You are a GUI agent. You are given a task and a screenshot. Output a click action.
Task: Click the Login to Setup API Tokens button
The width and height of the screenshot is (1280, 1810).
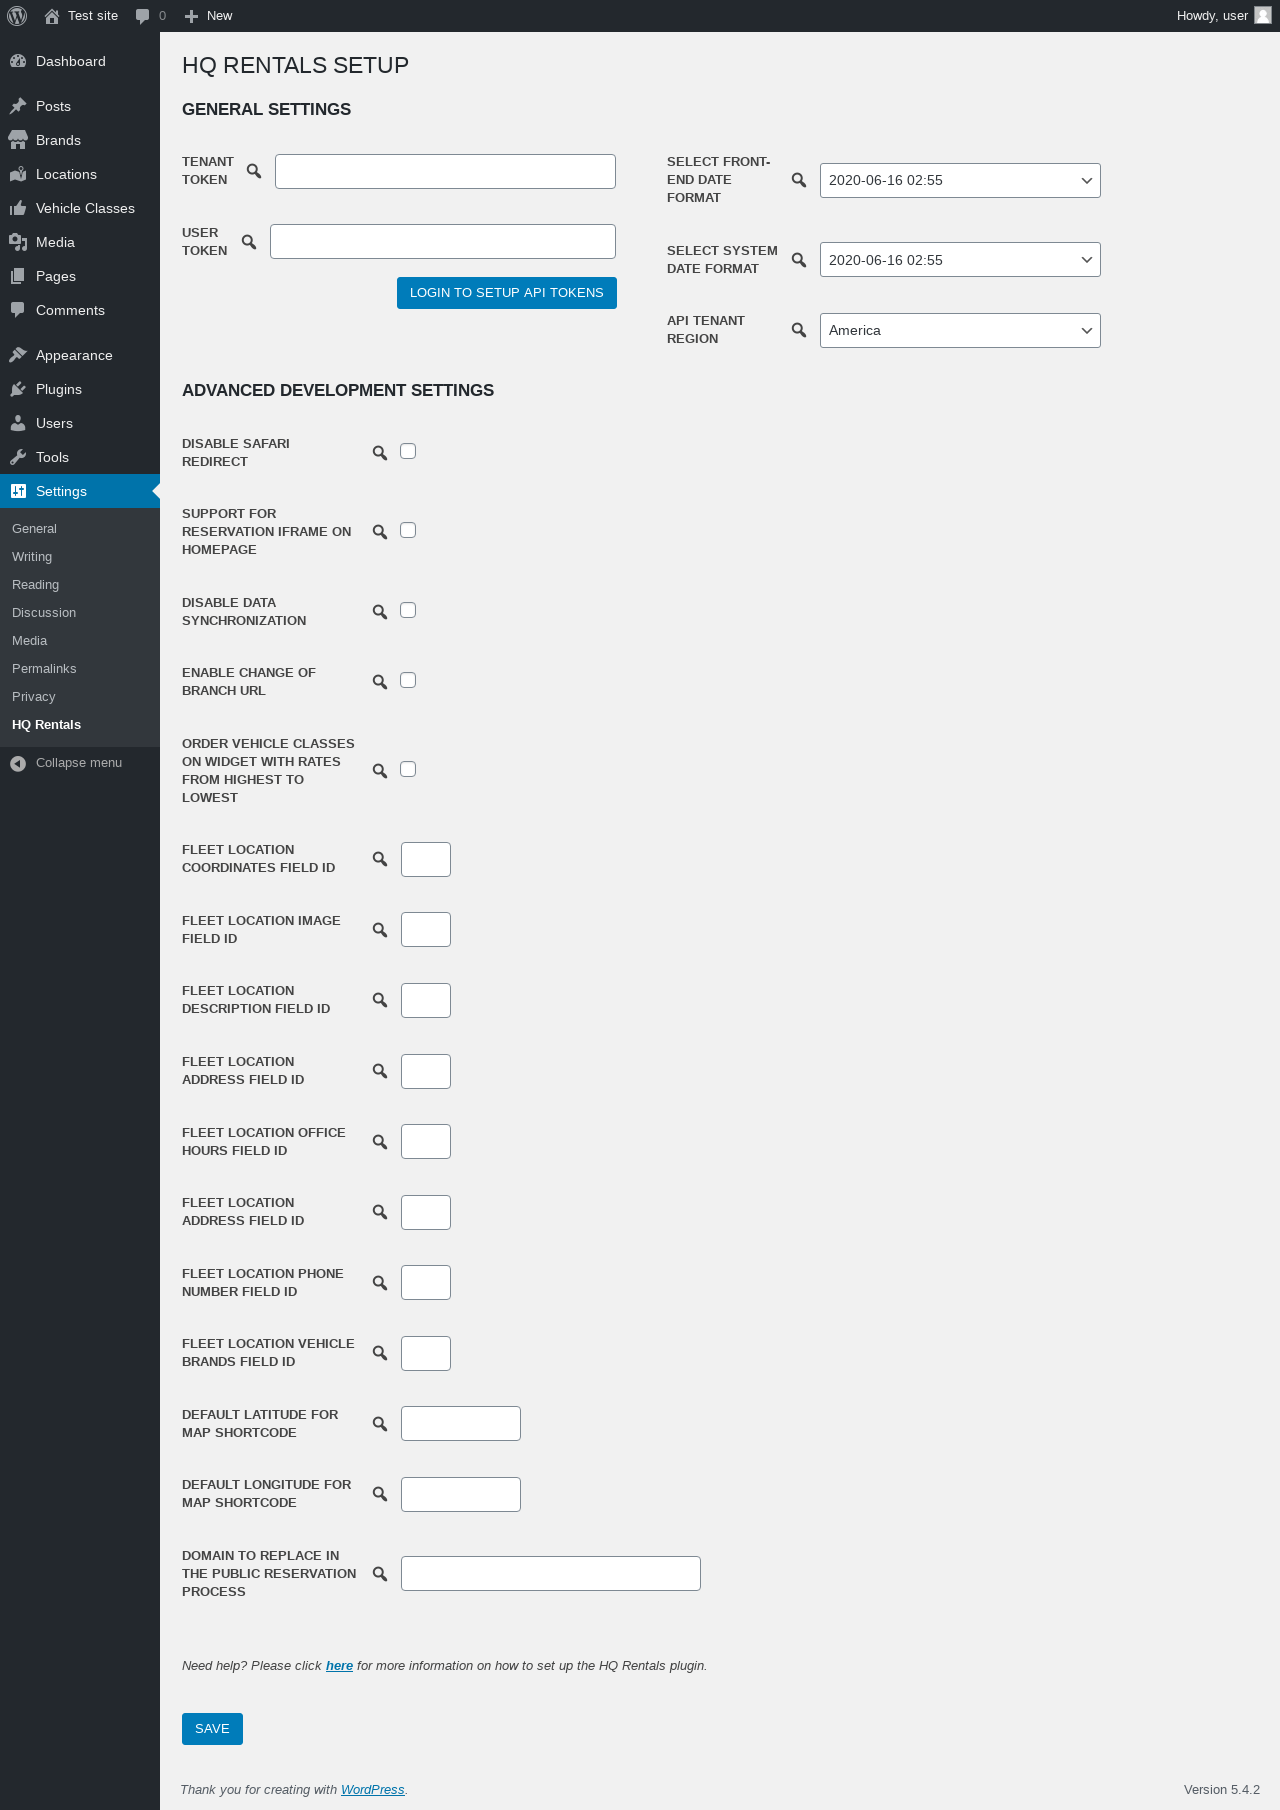(x=507, y=293)
